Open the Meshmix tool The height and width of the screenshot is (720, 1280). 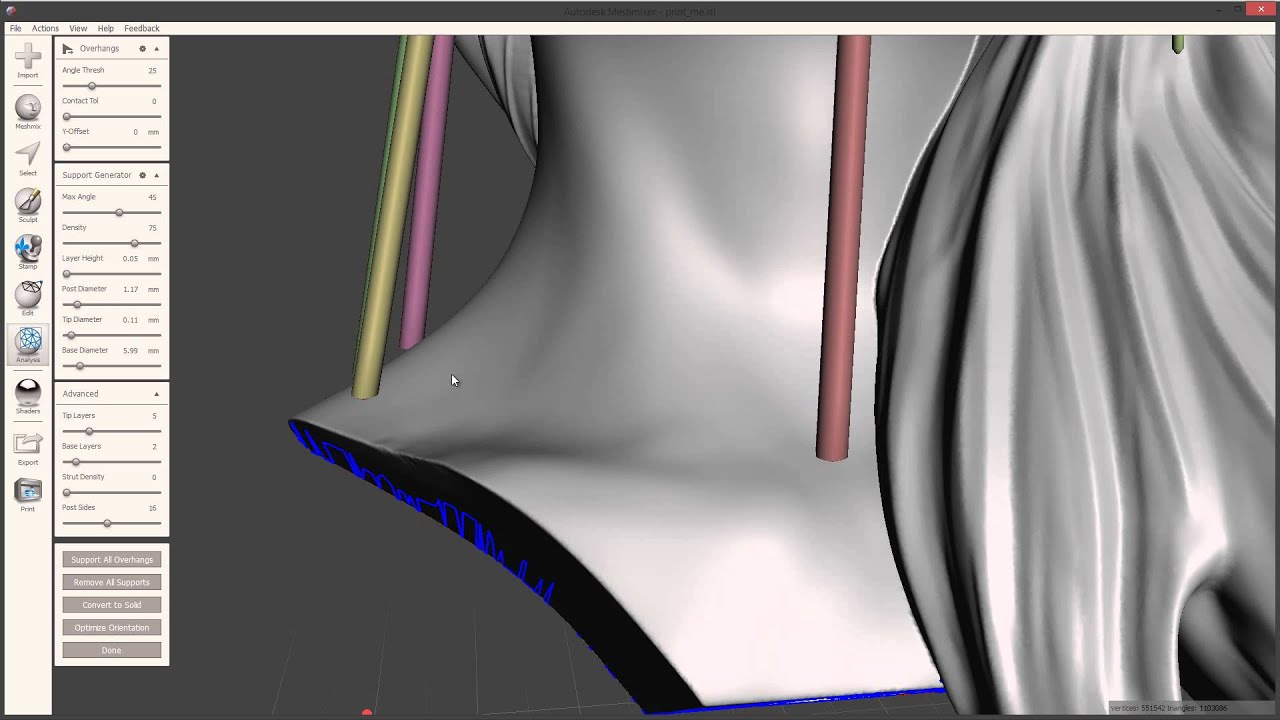[28, 112]
